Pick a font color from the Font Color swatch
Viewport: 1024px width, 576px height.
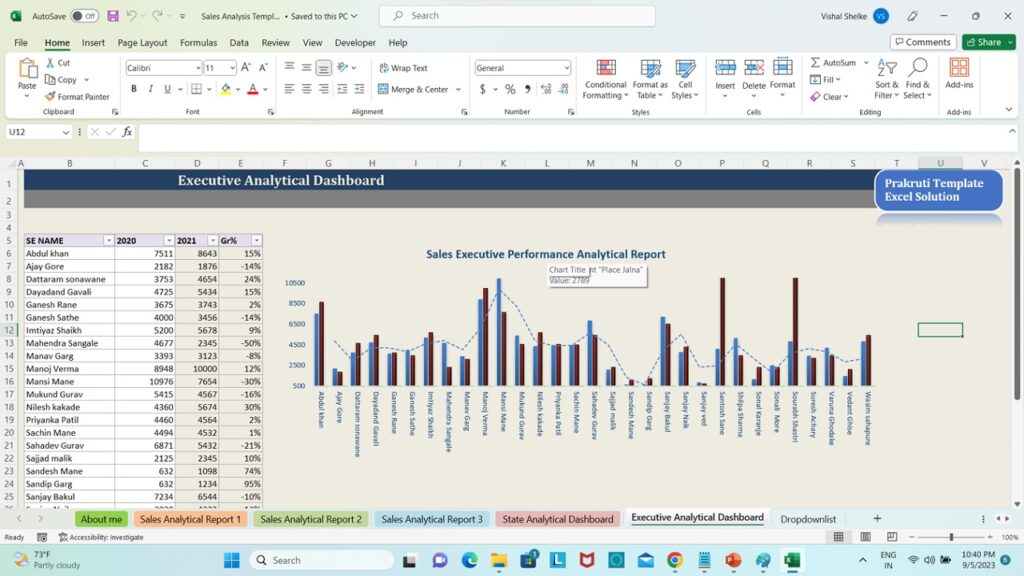pos(255,89)
